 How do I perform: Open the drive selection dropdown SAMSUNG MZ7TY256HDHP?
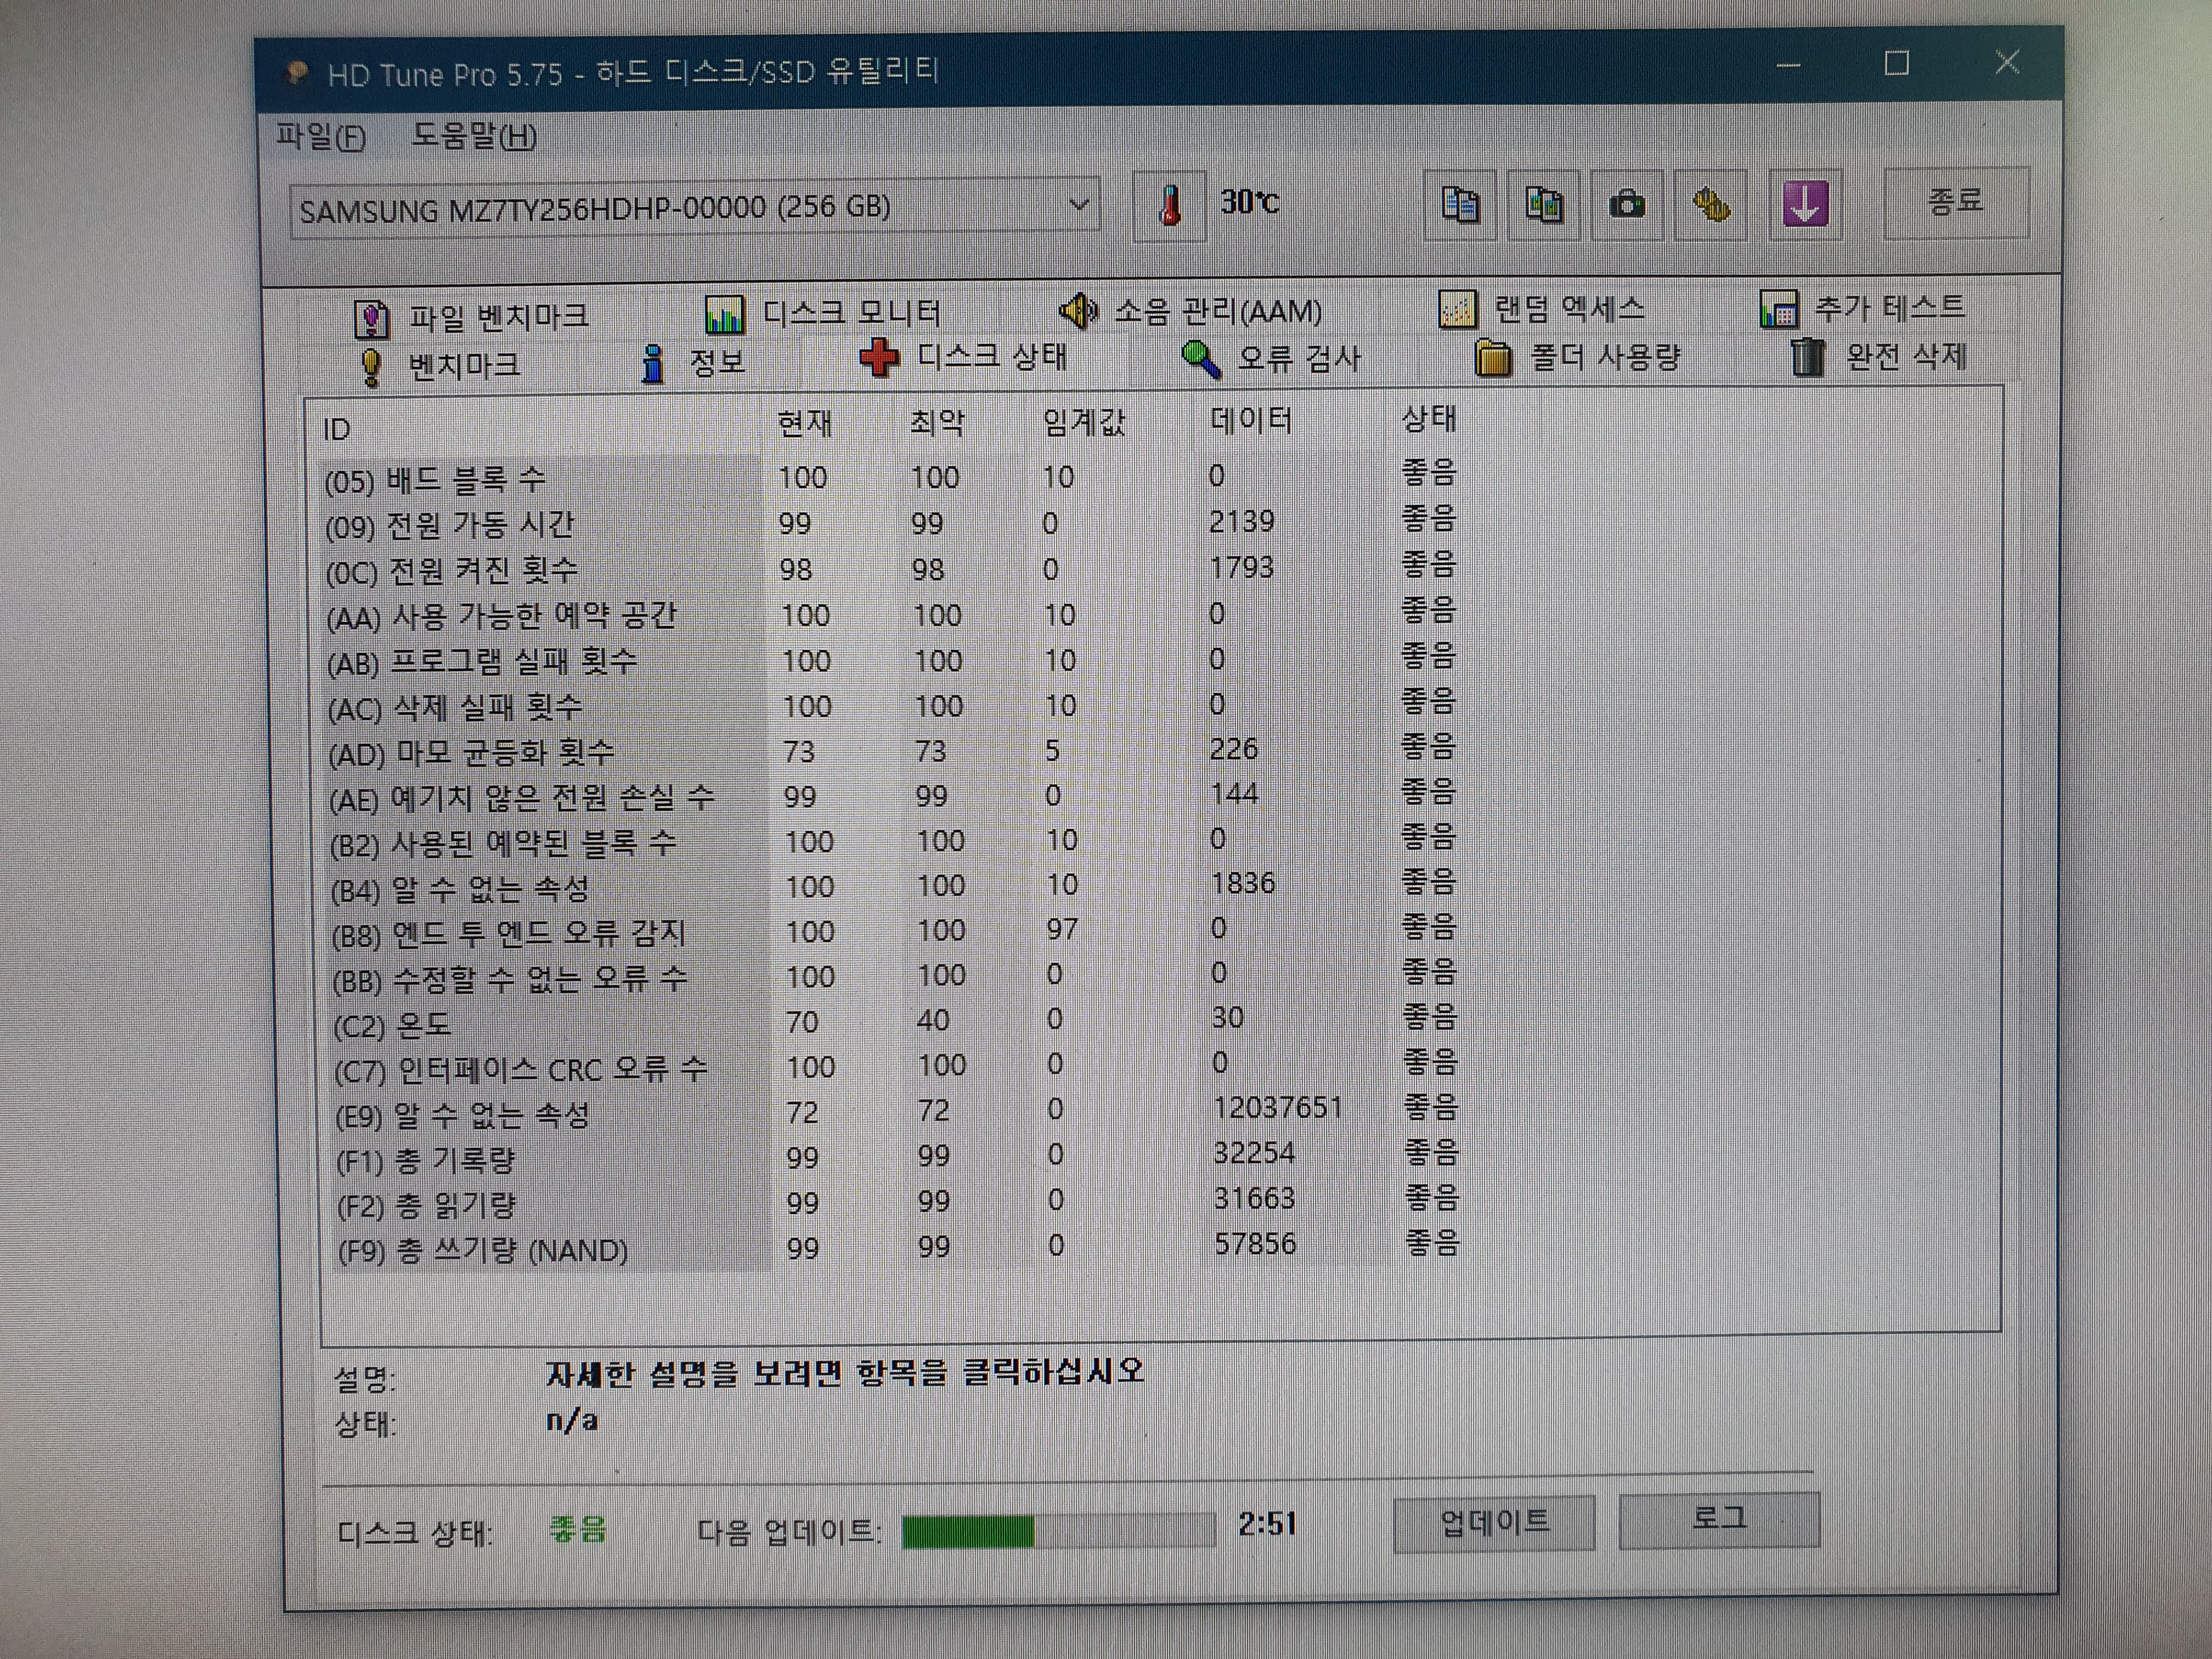tap(694, 207)
